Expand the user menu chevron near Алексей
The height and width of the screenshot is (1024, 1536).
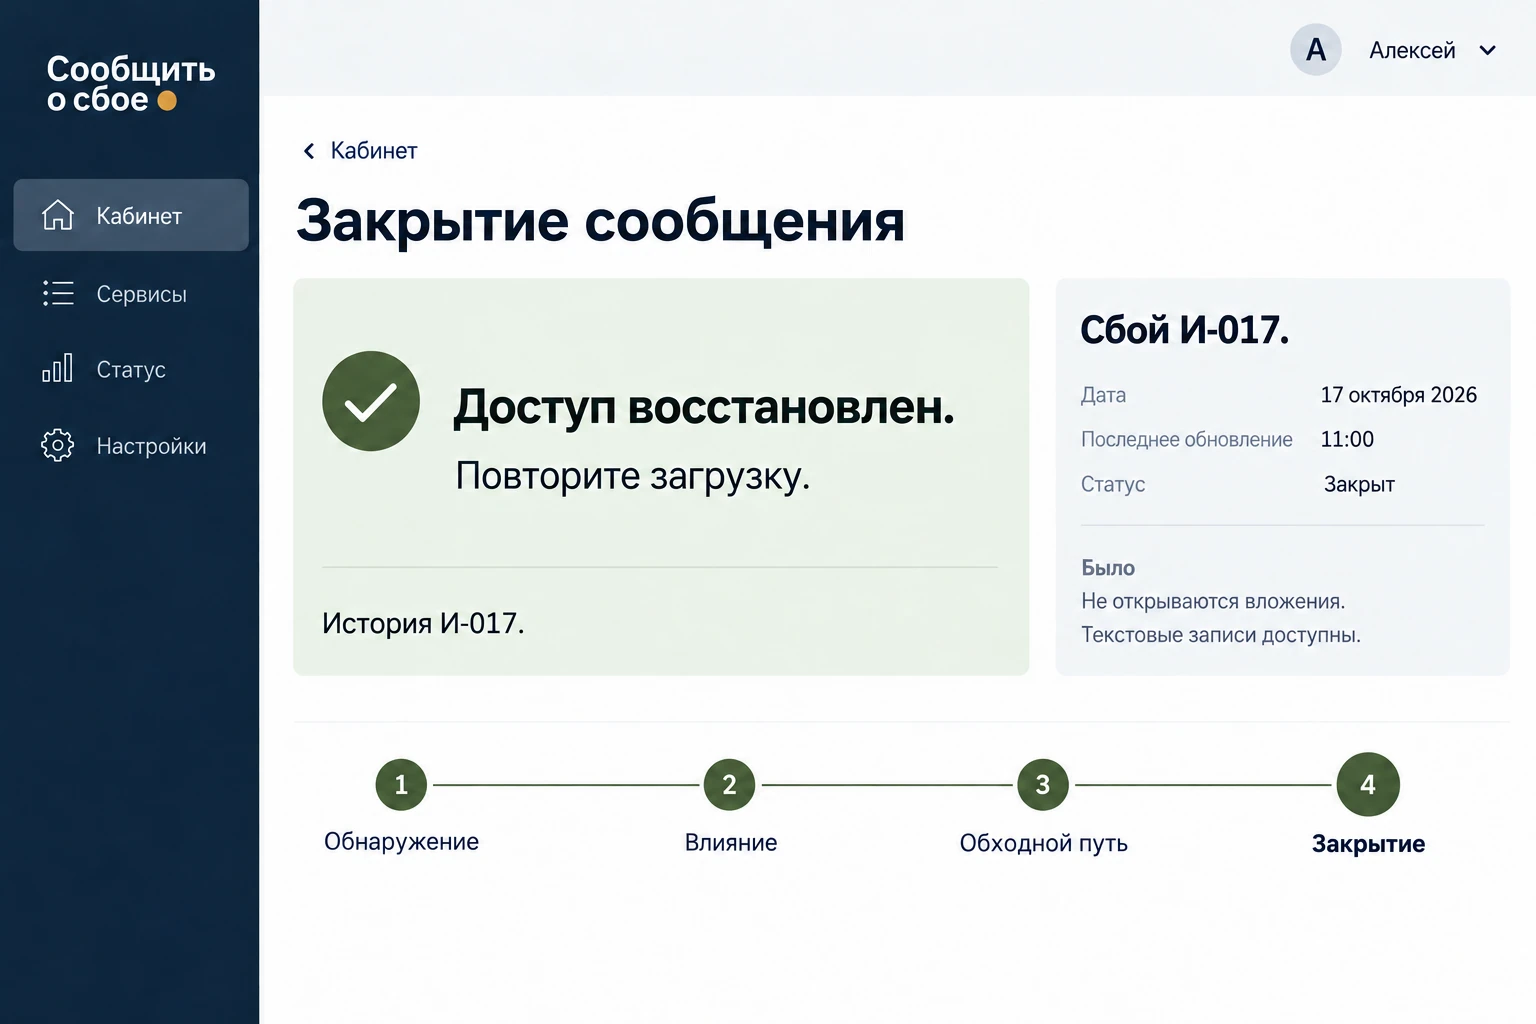click(x=1488, y=50)
